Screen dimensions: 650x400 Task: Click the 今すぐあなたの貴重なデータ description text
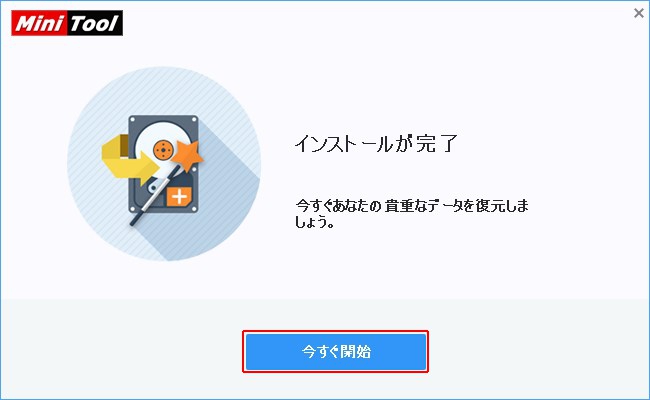pyautogui.click(x=412, y=206)
